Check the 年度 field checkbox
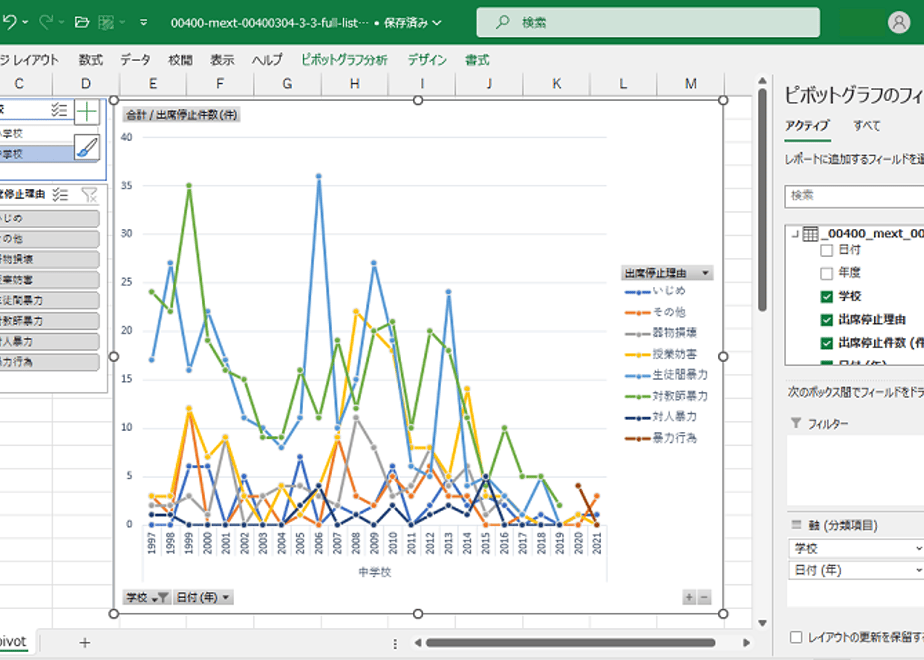Viewport: 924px width, 660px height. pyautogui.click(x=826, y=273)
